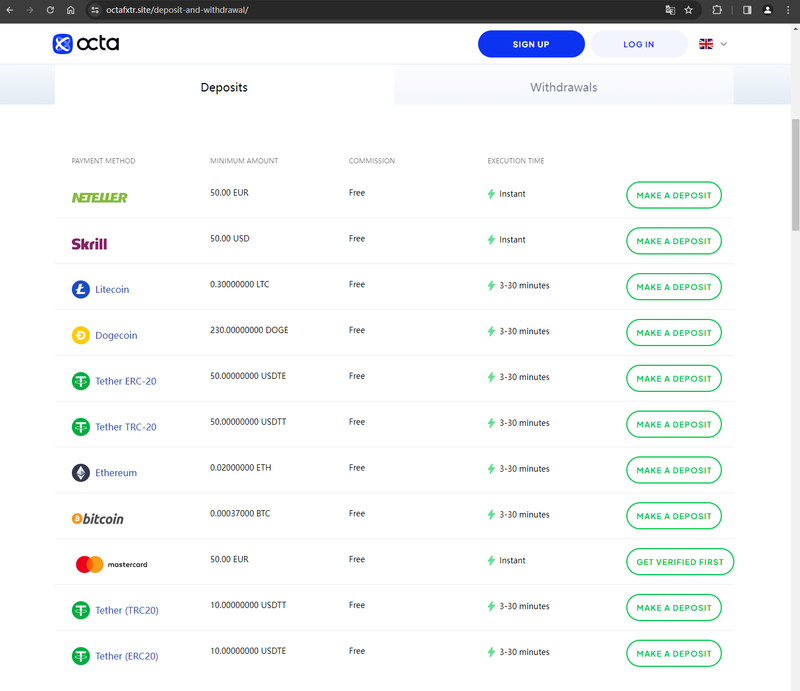
Task: Open the Litecoin payment method link
Action: pos(112,289)
